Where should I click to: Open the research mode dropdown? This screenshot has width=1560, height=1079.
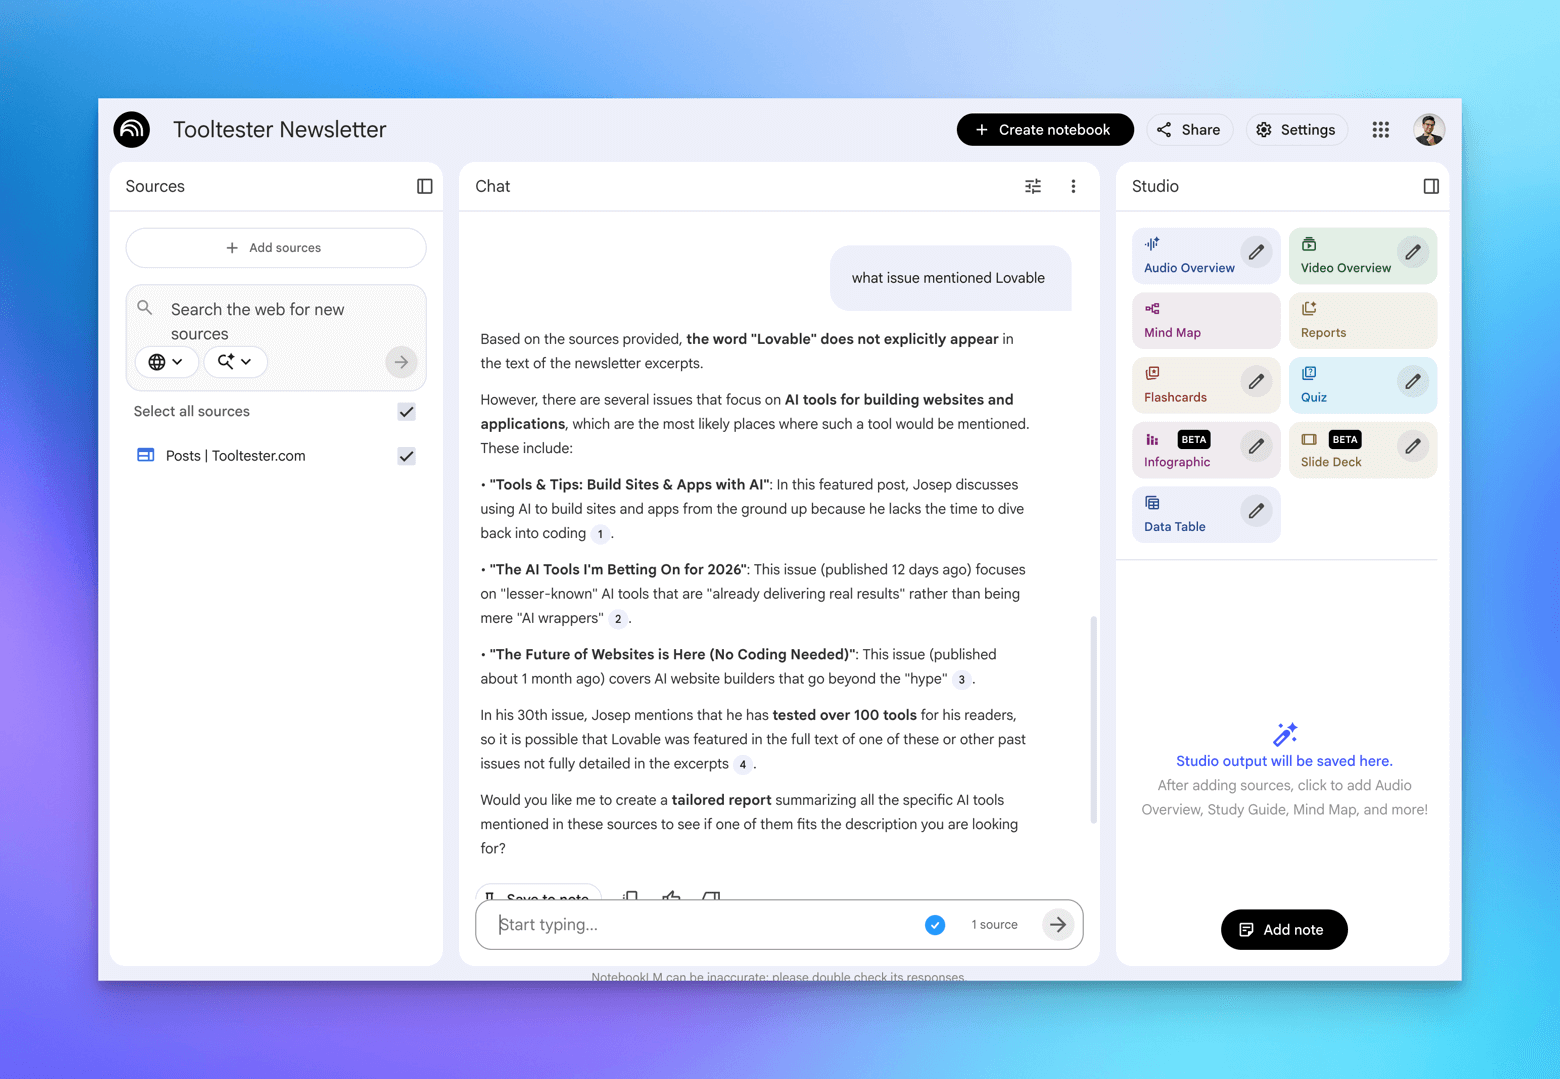coord(235,362)
